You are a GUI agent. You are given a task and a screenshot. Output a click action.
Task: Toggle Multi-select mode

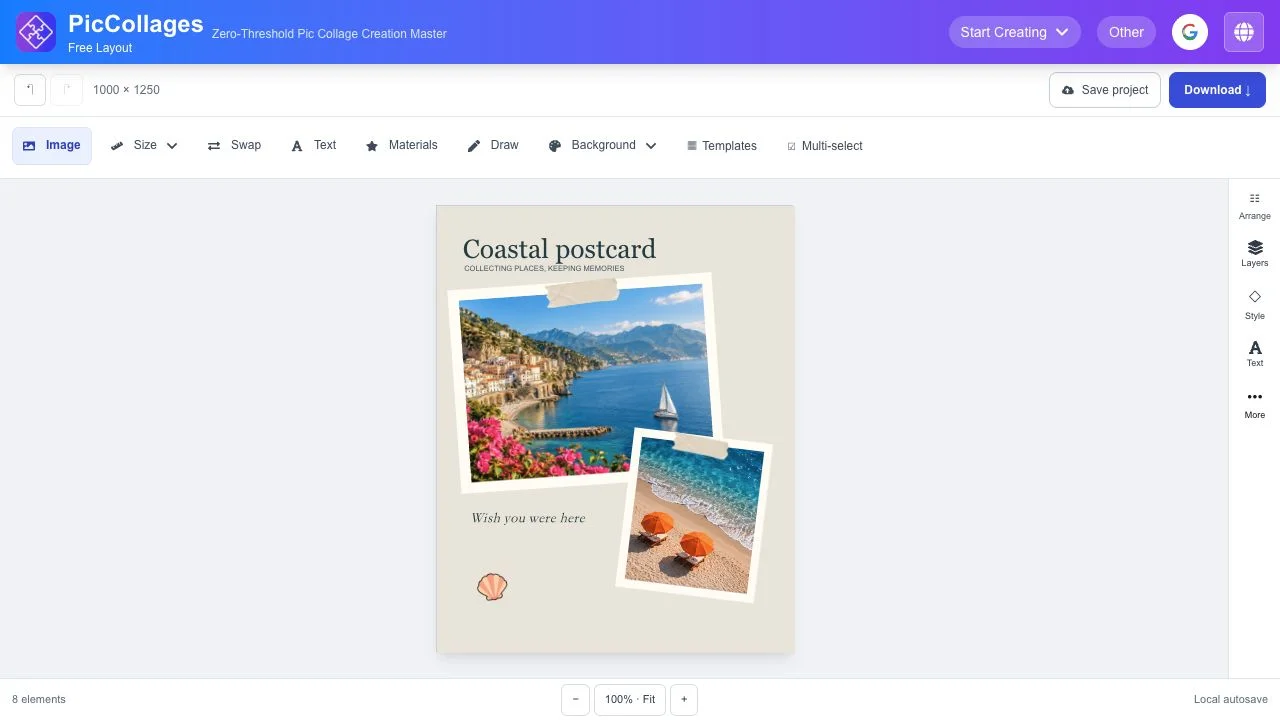825,146
